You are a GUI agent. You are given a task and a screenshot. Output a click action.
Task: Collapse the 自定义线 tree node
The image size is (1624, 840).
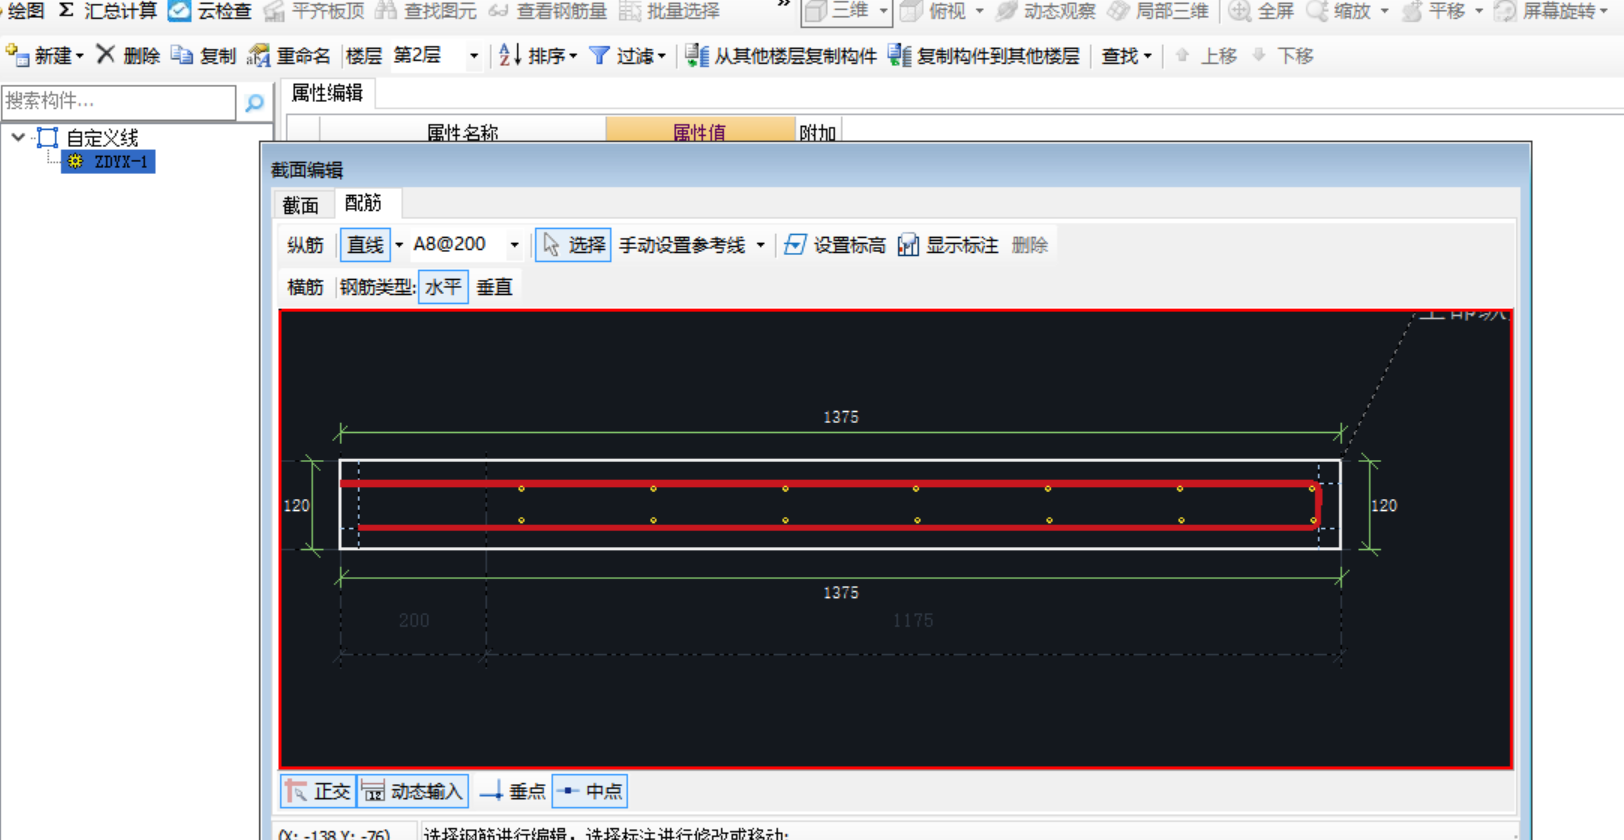coord(18,137)
